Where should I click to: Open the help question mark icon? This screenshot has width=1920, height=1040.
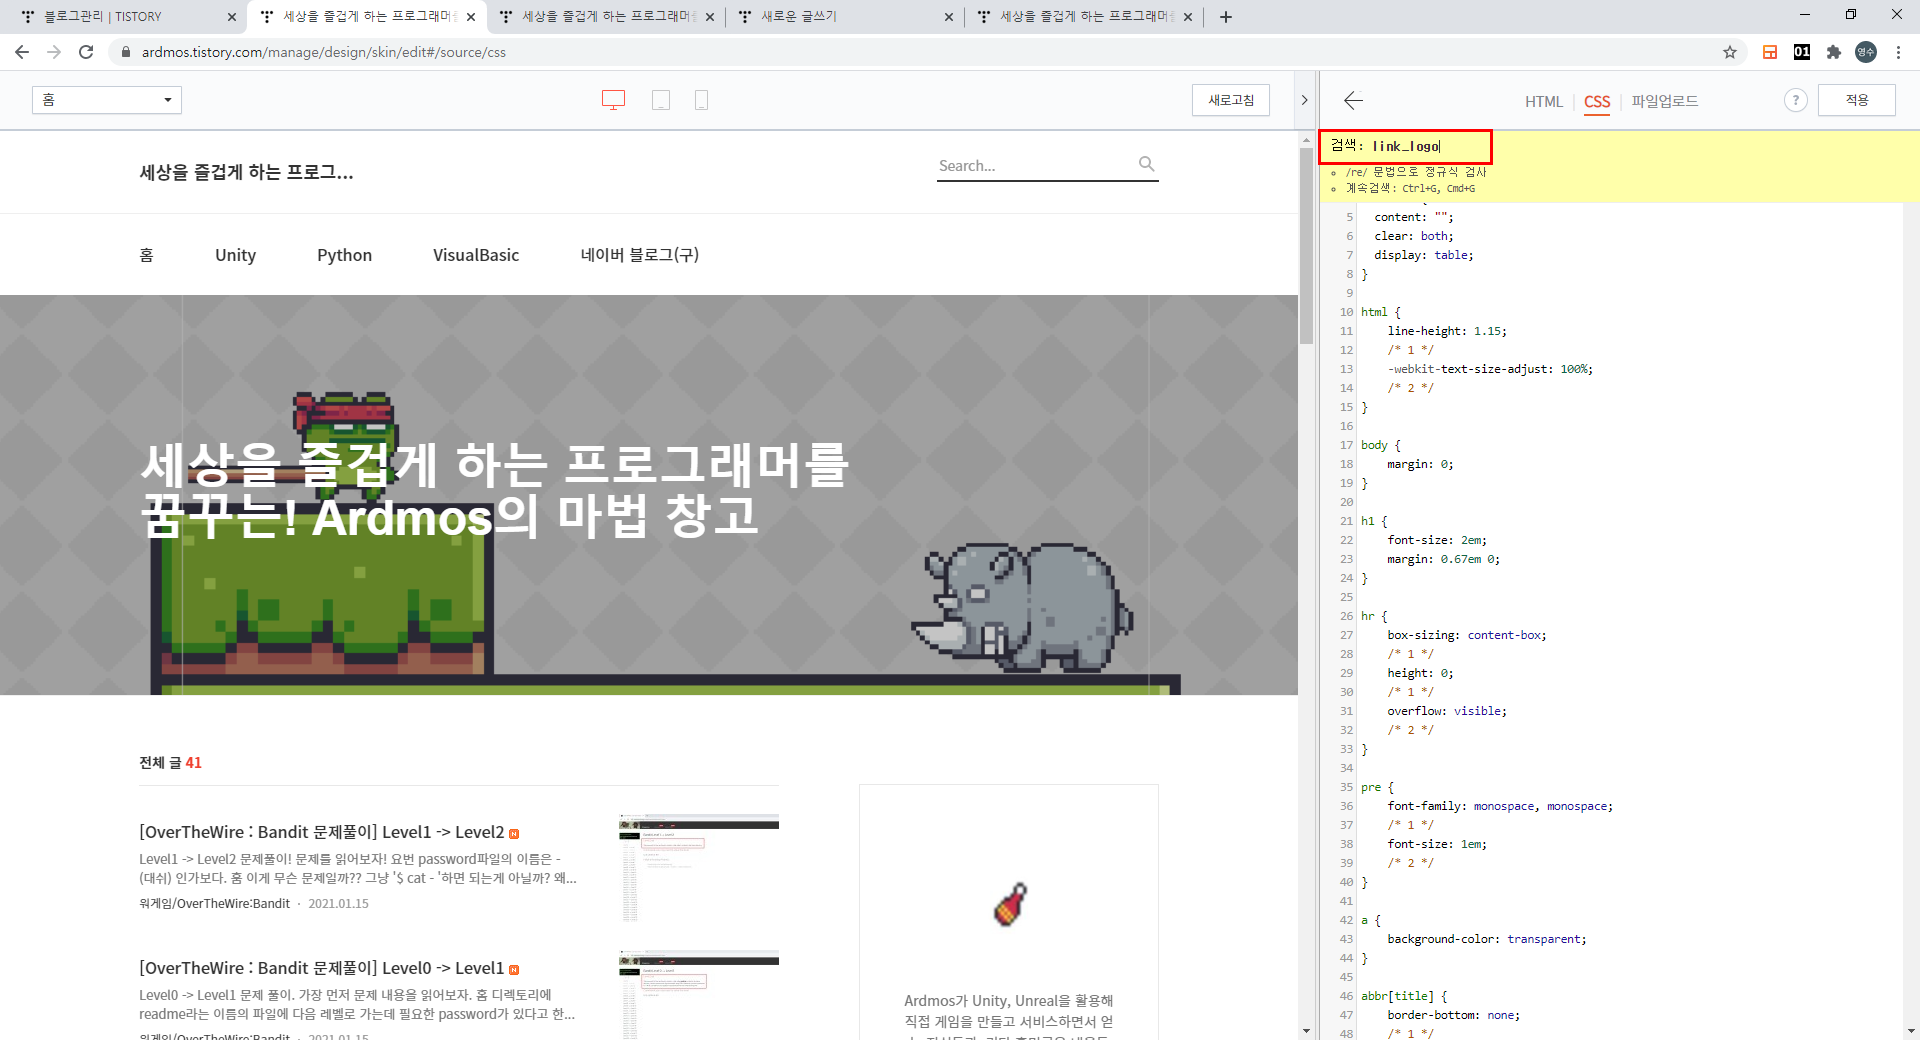[x=1796, y=100]
